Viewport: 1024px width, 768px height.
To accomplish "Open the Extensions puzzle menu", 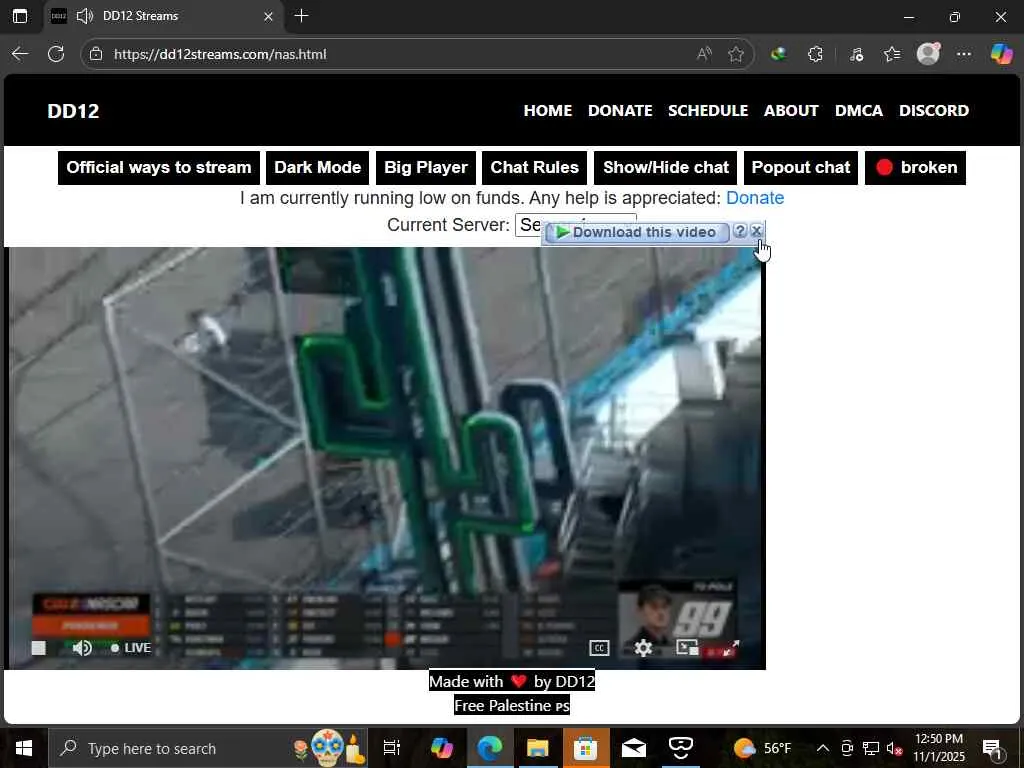I will (x=815, y=54).
